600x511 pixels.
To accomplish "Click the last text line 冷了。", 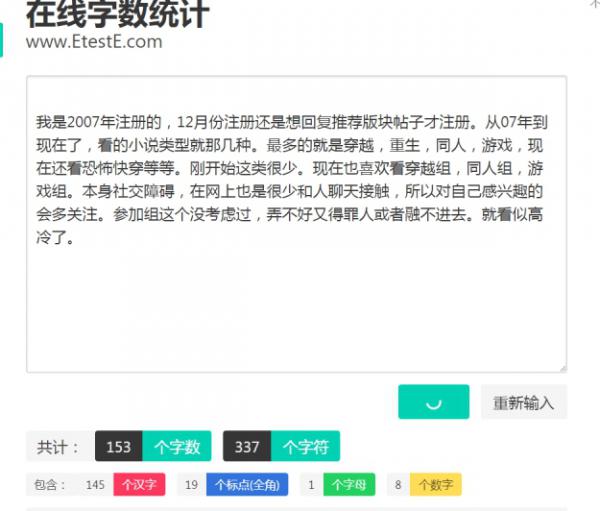I will coord(55,237).
